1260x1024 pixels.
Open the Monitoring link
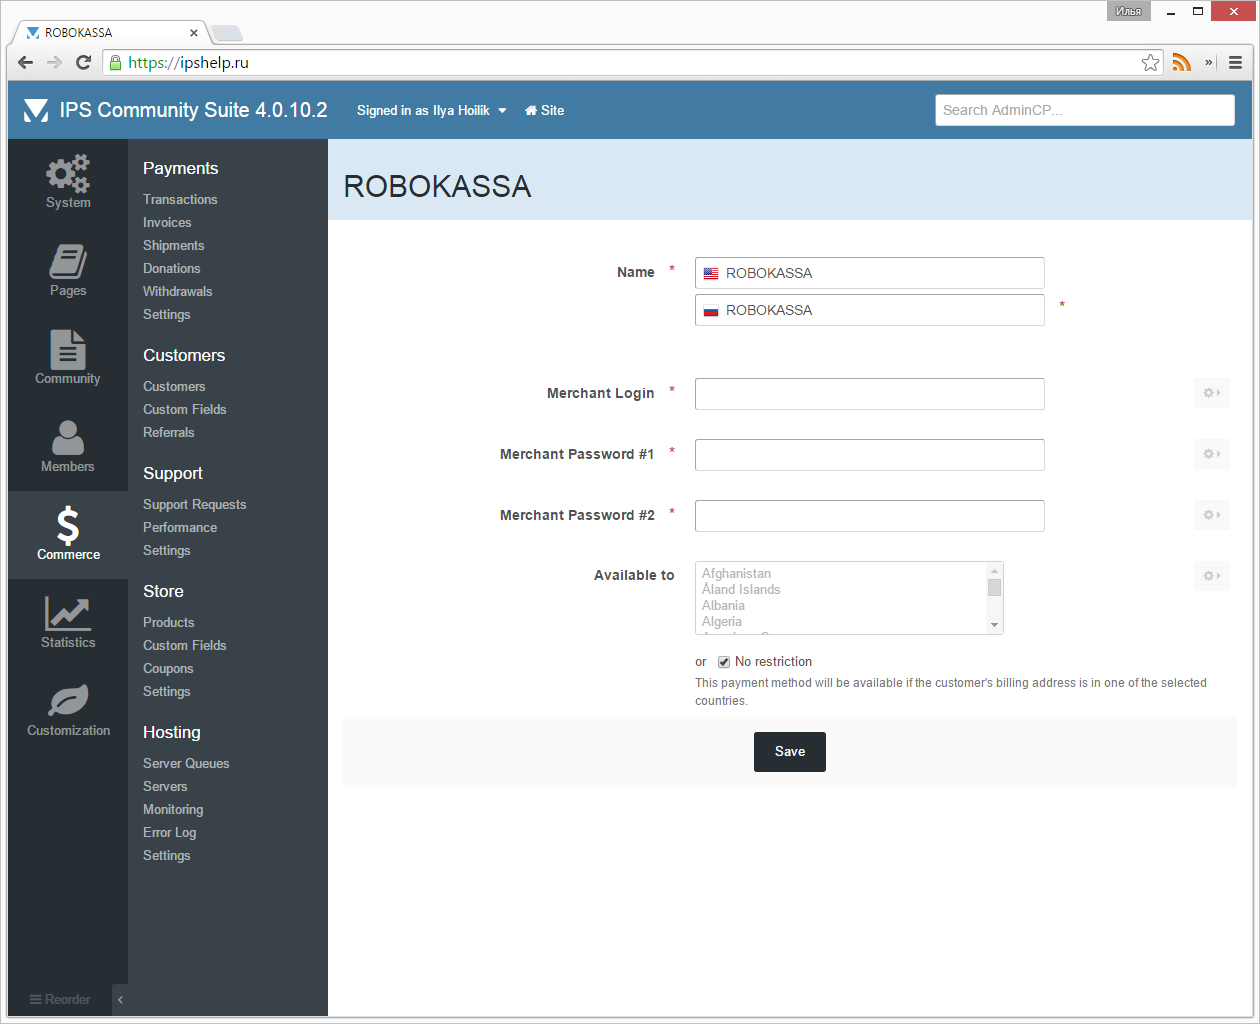173,809
